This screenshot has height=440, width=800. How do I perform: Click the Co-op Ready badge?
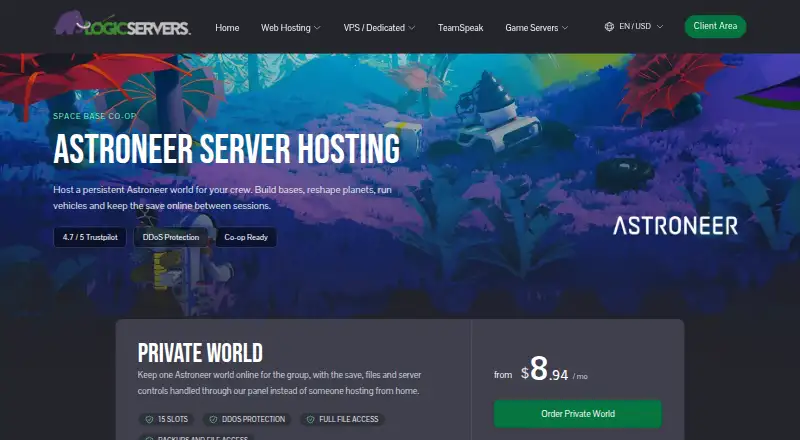tap(246, 237)
